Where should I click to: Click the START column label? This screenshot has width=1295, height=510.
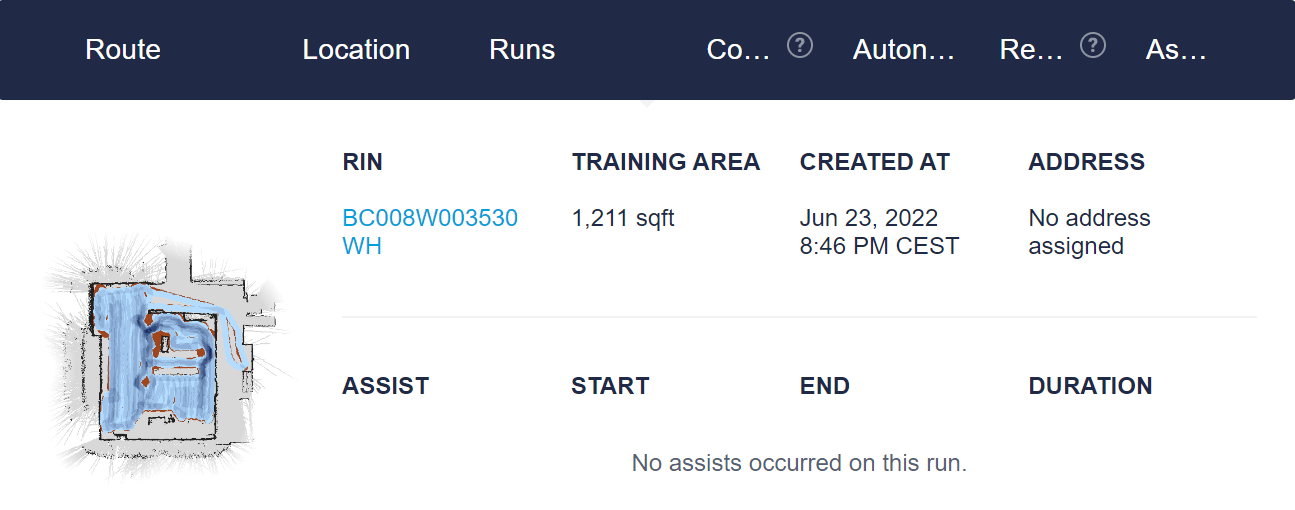(x=610, y=386)
